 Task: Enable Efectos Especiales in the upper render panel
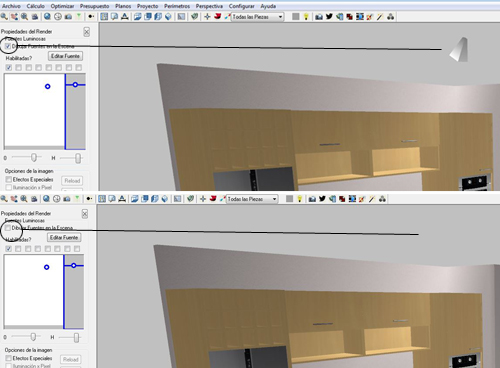point(9,179)
